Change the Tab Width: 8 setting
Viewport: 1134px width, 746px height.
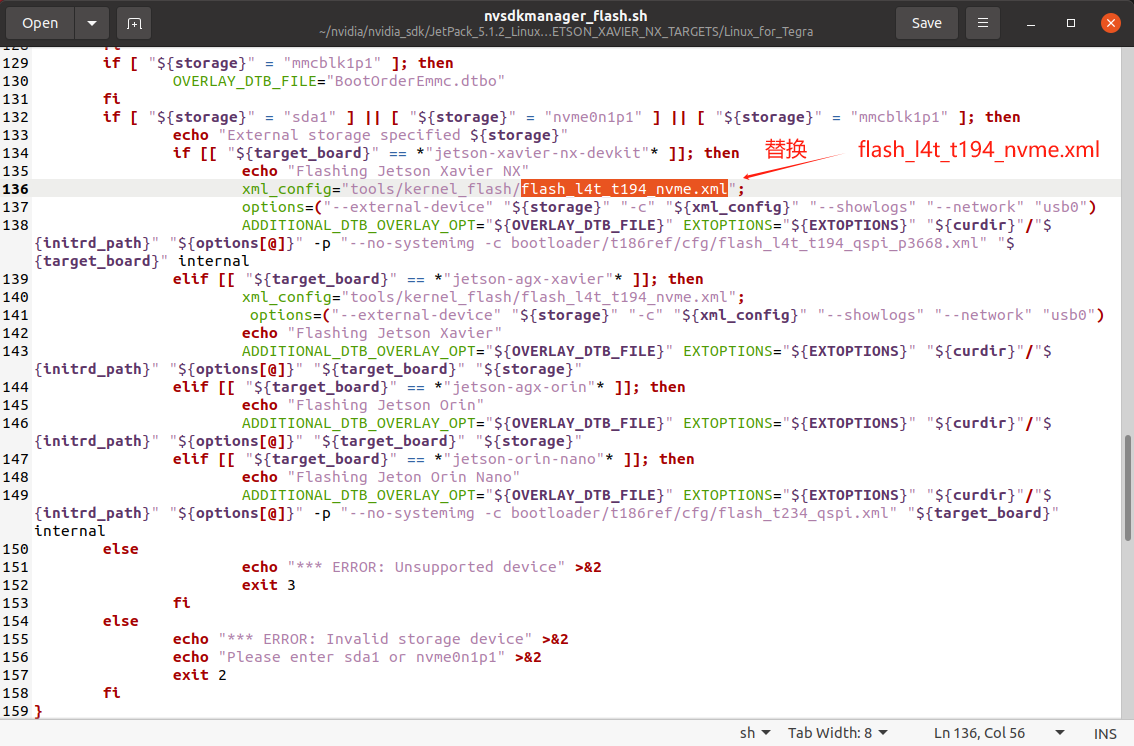837,733
